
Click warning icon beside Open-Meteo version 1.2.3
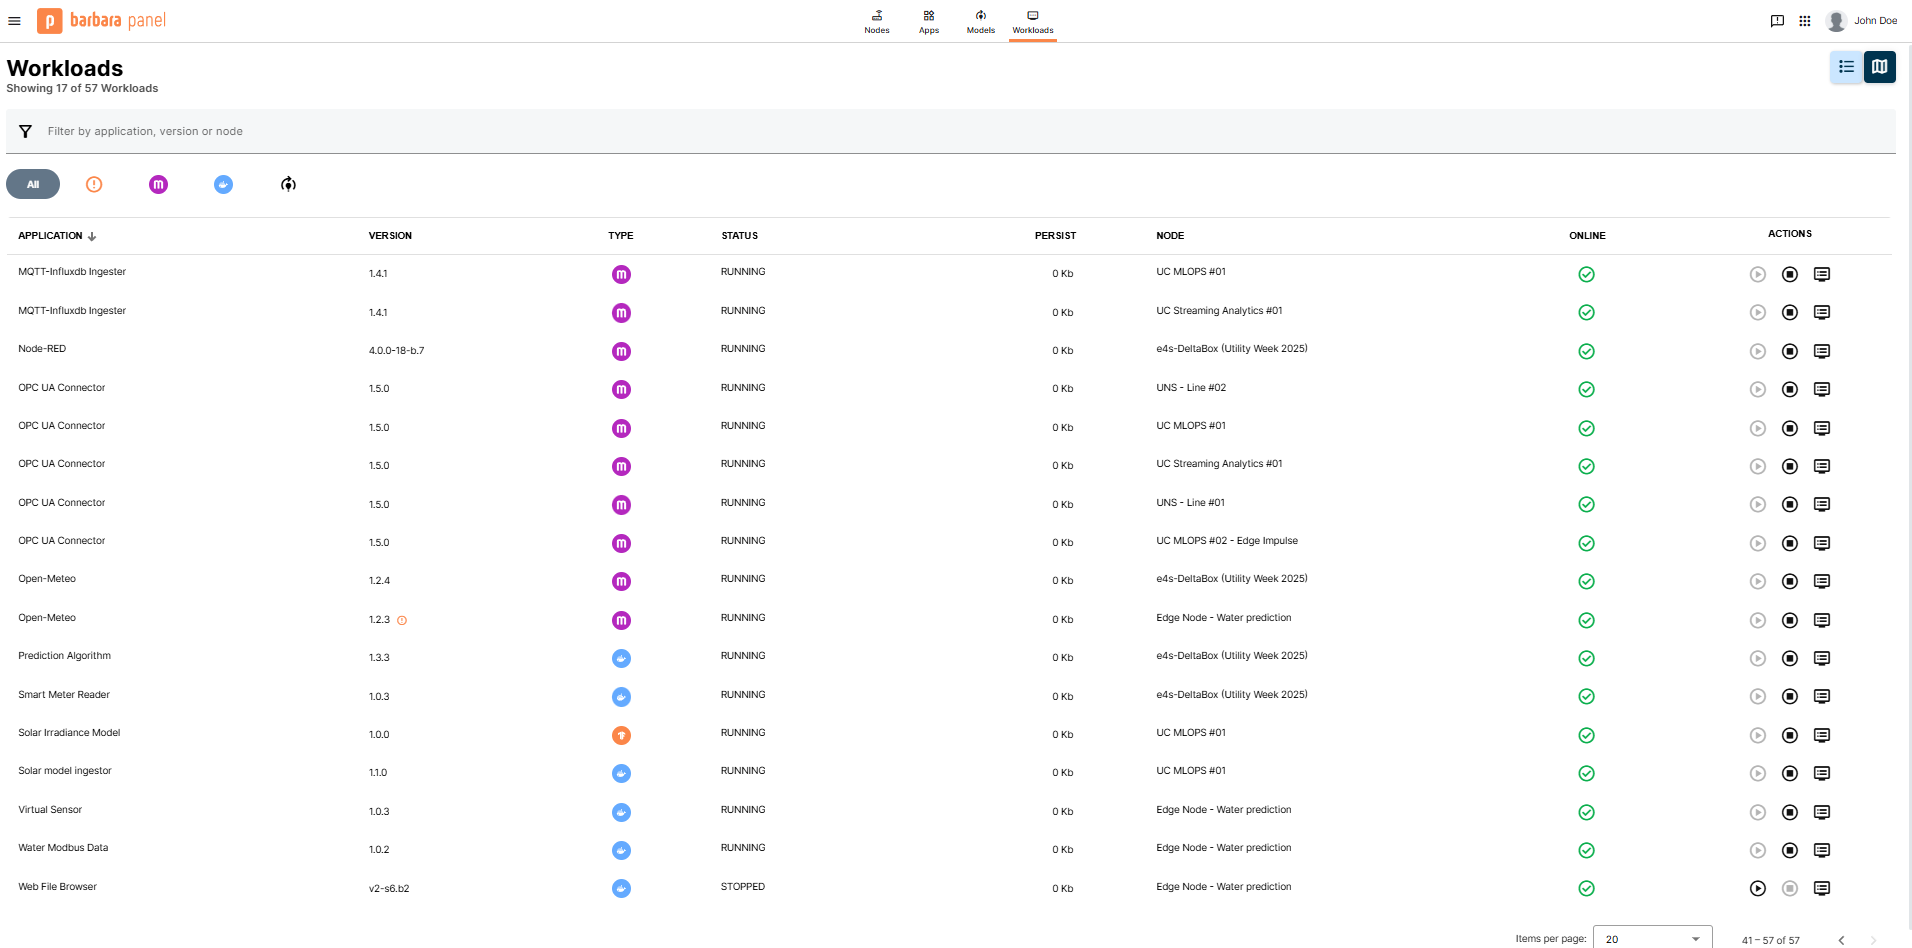point(402,620)
